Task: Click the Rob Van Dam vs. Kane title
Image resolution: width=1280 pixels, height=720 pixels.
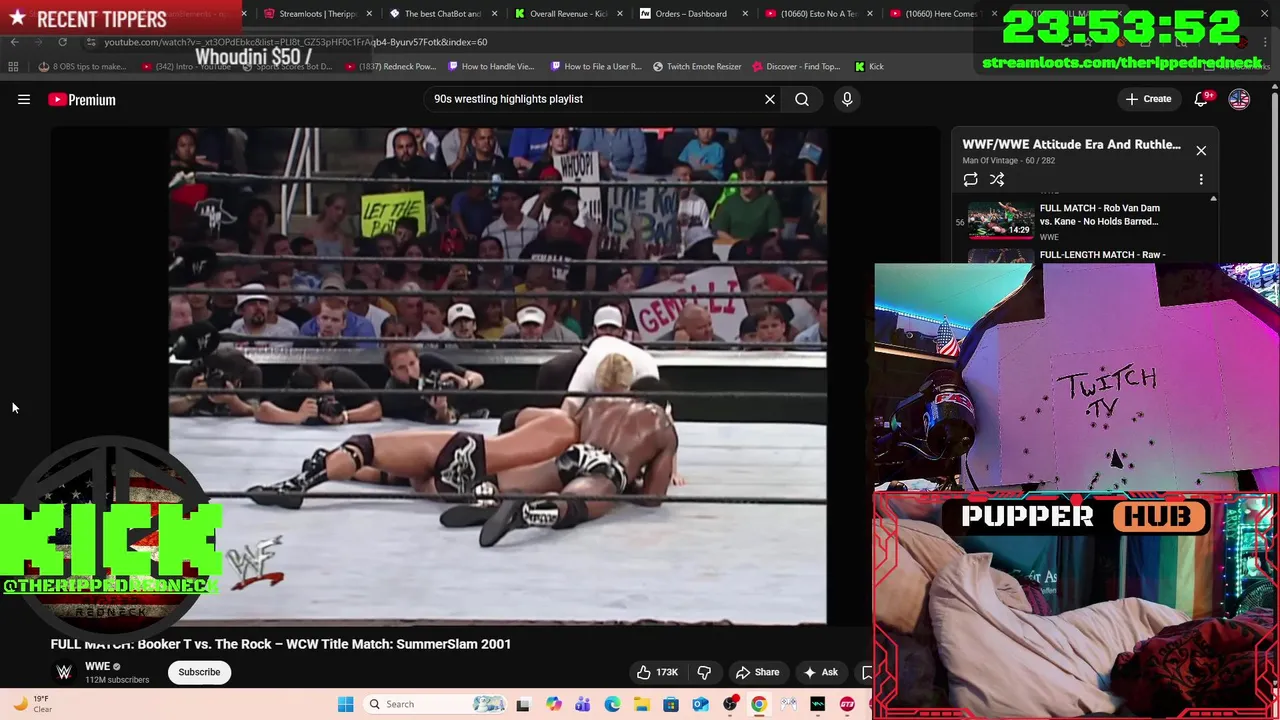Action: 1099,215
